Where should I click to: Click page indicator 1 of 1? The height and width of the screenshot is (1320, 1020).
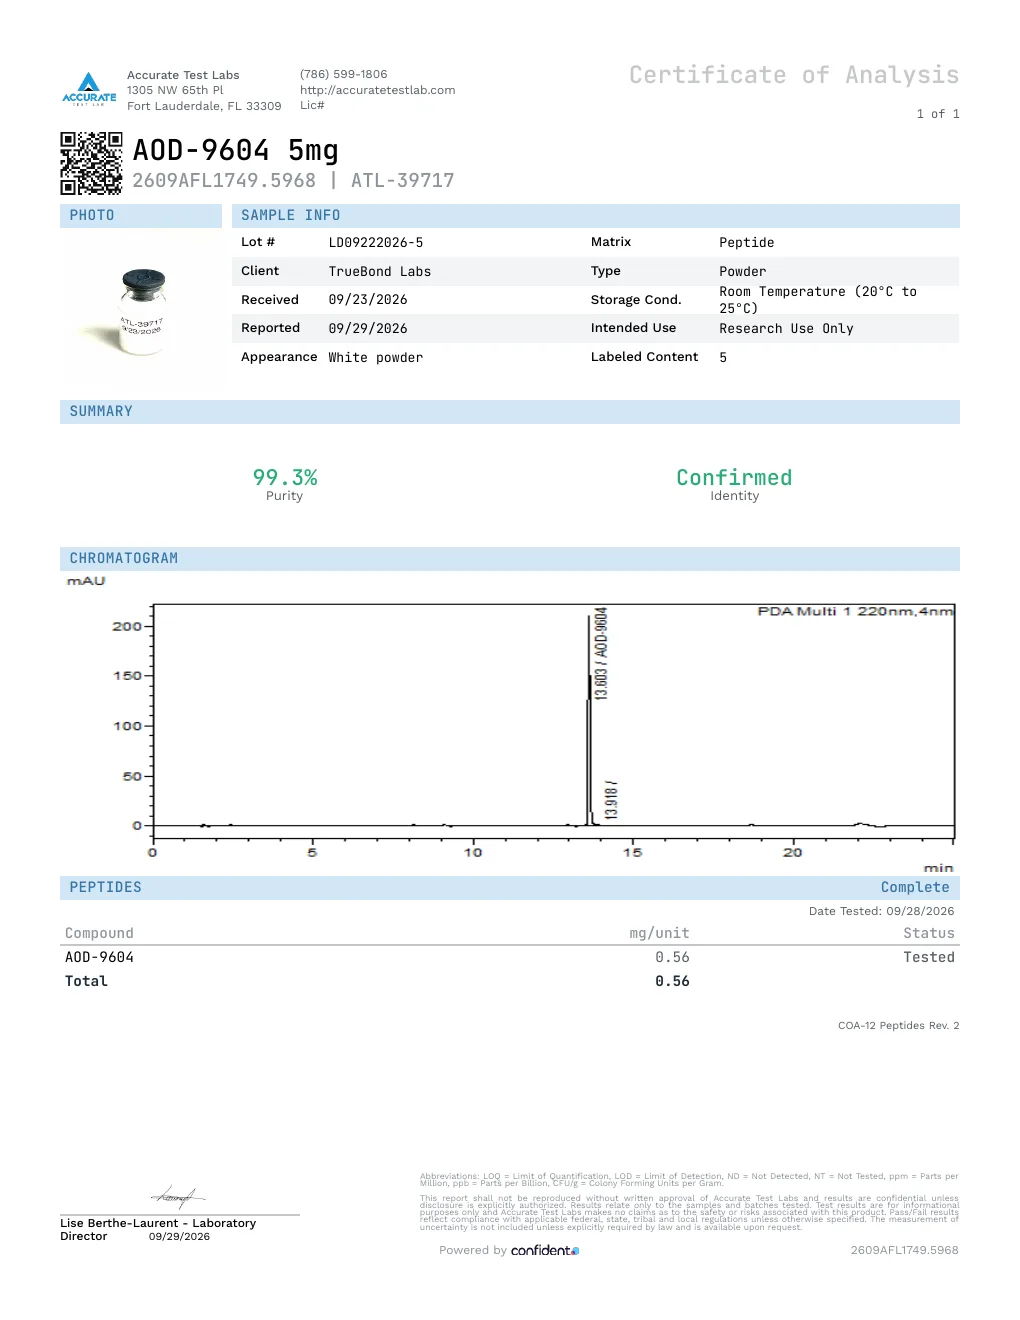click(x=938, y=114)
